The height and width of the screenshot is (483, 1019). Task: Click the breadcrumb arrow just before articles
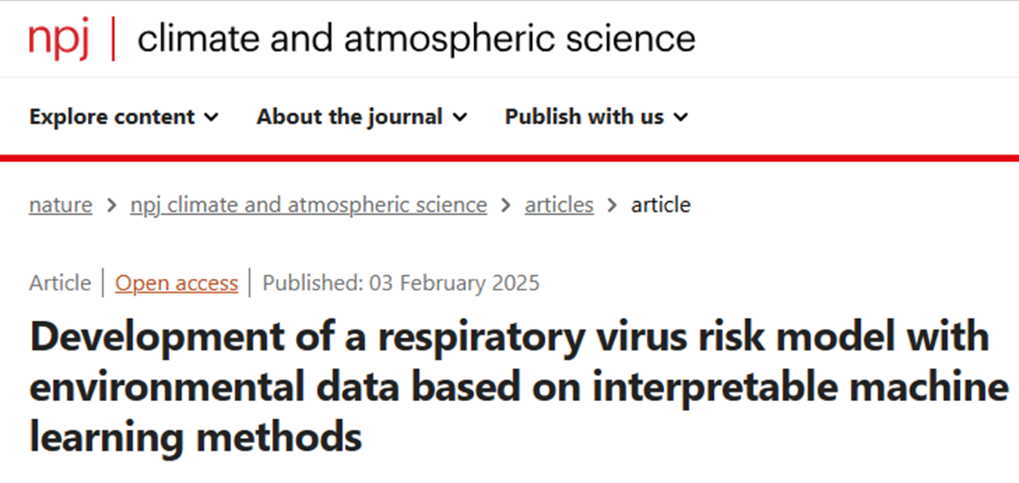506,205
